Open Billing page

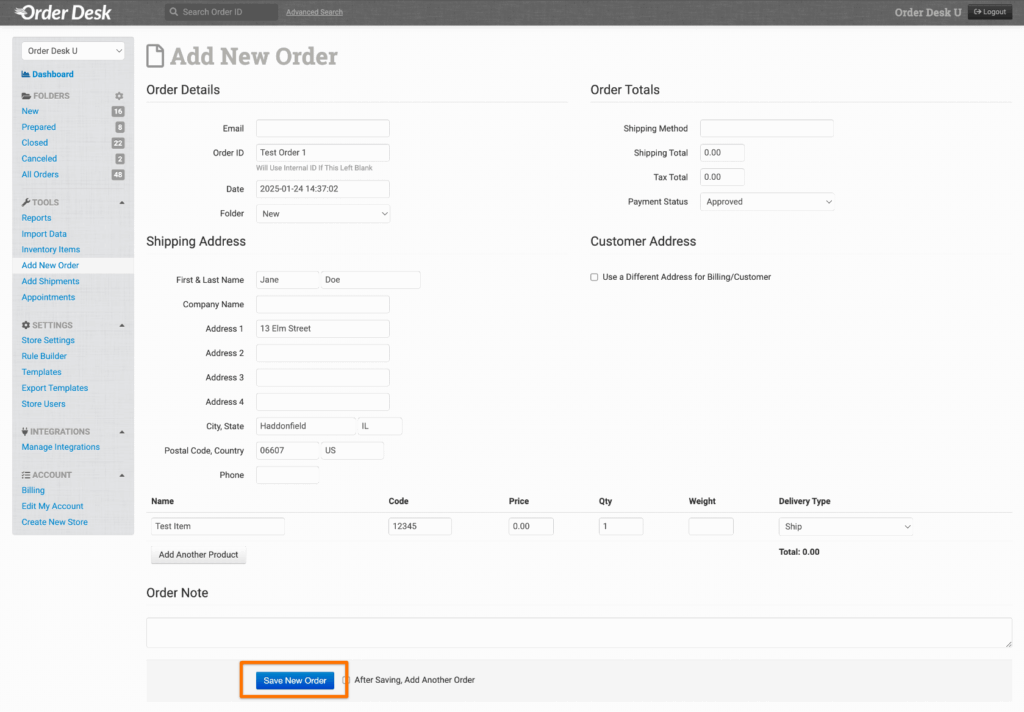pyautogui.click(x=33, y=491)
